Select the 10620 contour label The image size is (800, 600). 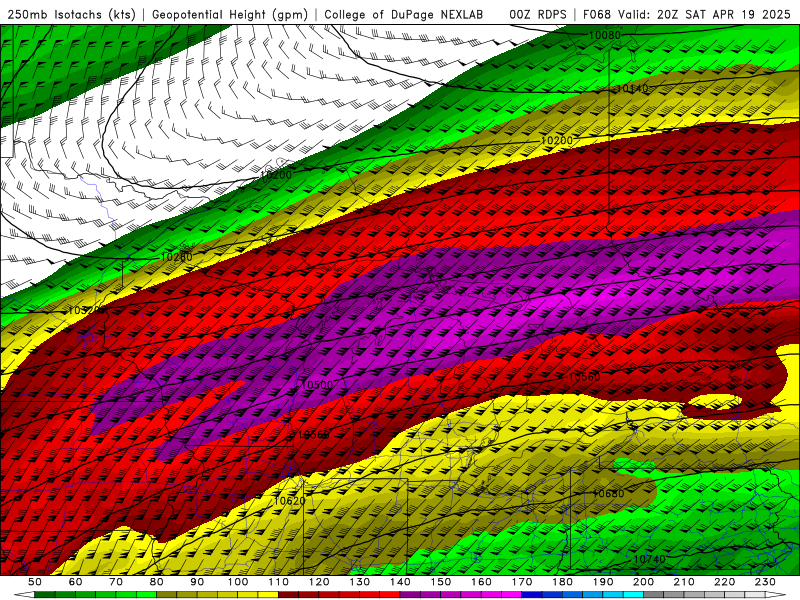click(x=289, y=501)
